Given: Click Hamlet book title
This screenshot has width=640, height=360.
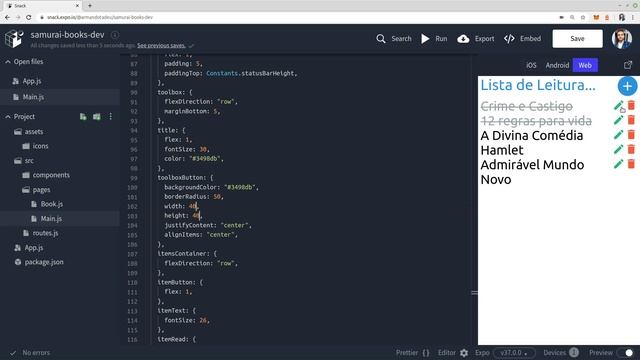Looking at the screenshot, I should (502, 150).
